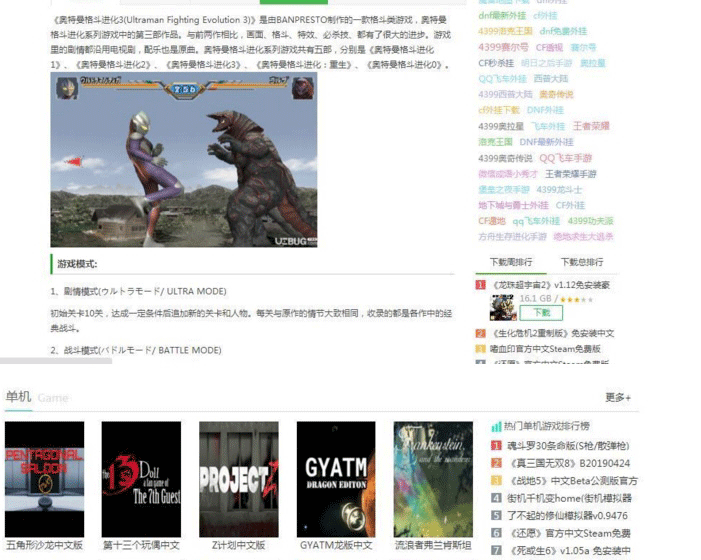This screenshot has height=560, width=701.
Task: Click the 4399赛尔号 tag
Action: [x=503, y=47]
